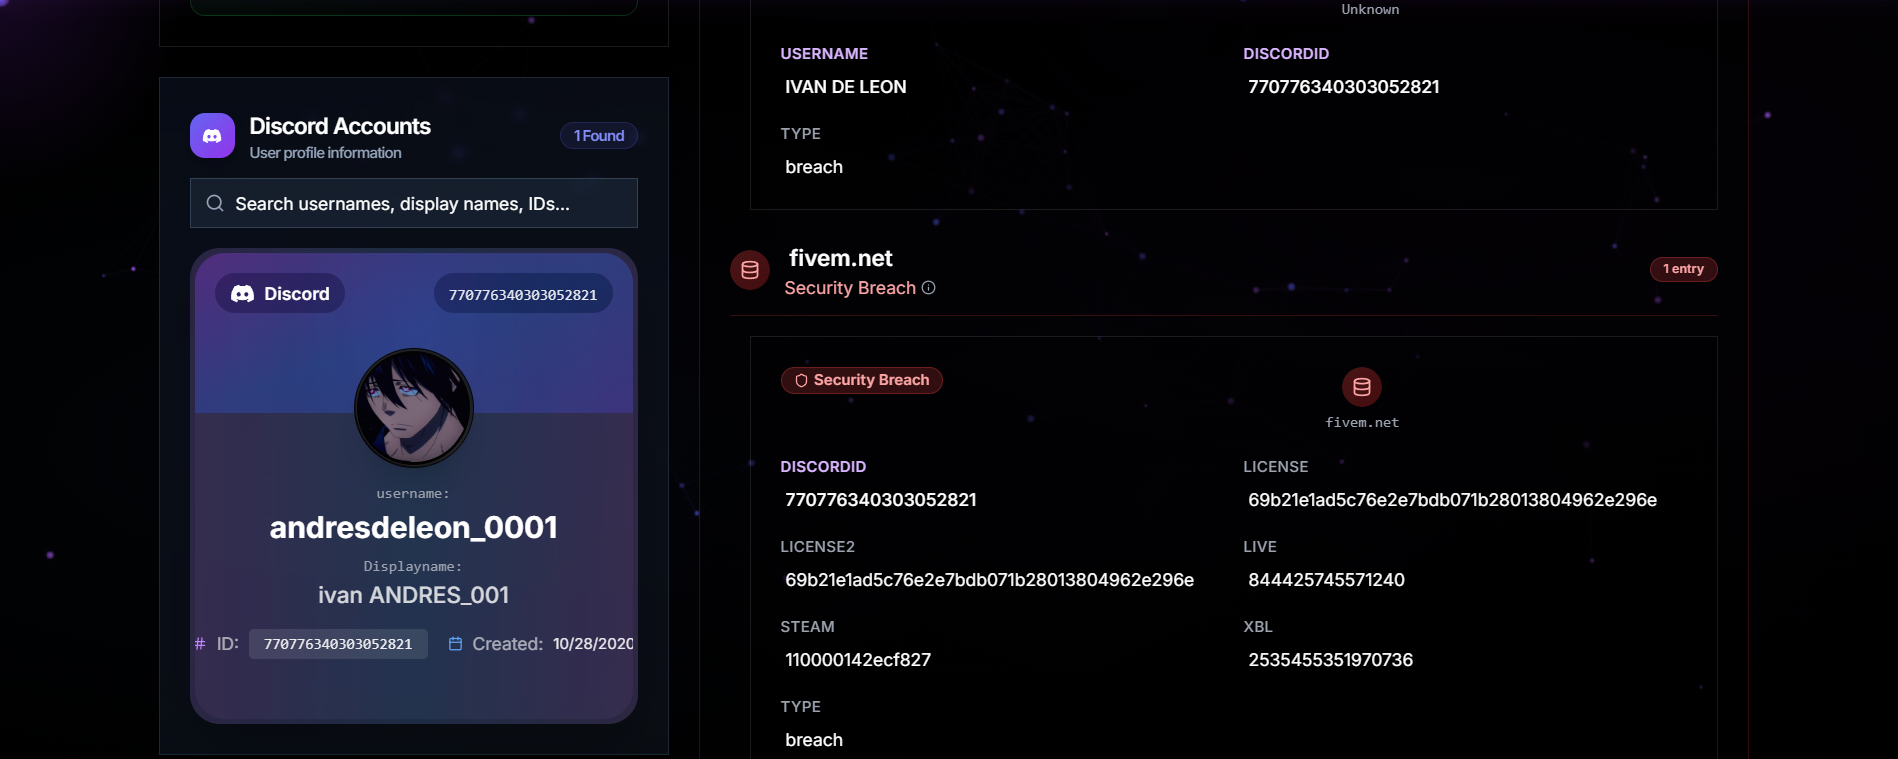Select the LIVE value 844425745571240
1898x759 pixels.
1326,580
